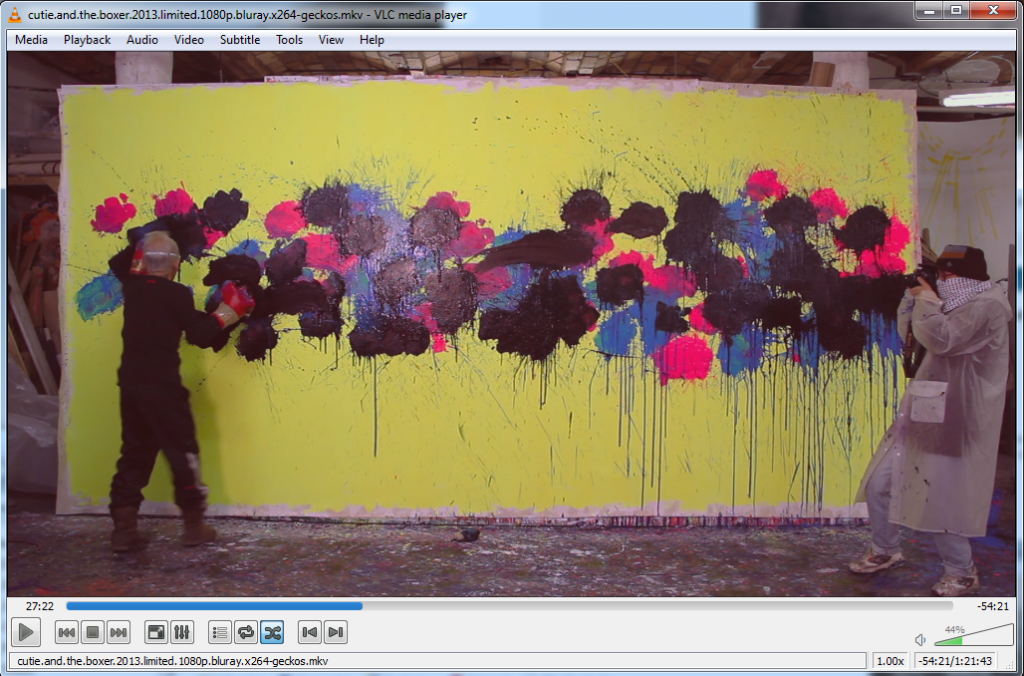Show the playlist view
Image resolution: width=1024 pixels, height=676 pixels.
click(x=220, y=632)
